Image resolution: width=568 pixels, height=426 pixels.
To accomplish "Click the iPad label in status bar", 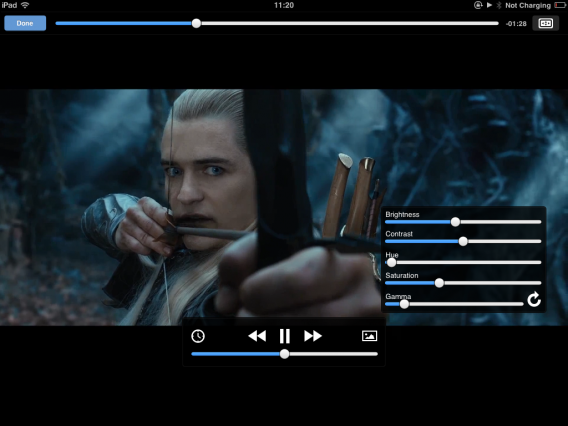I will click(x=9, y=5).
